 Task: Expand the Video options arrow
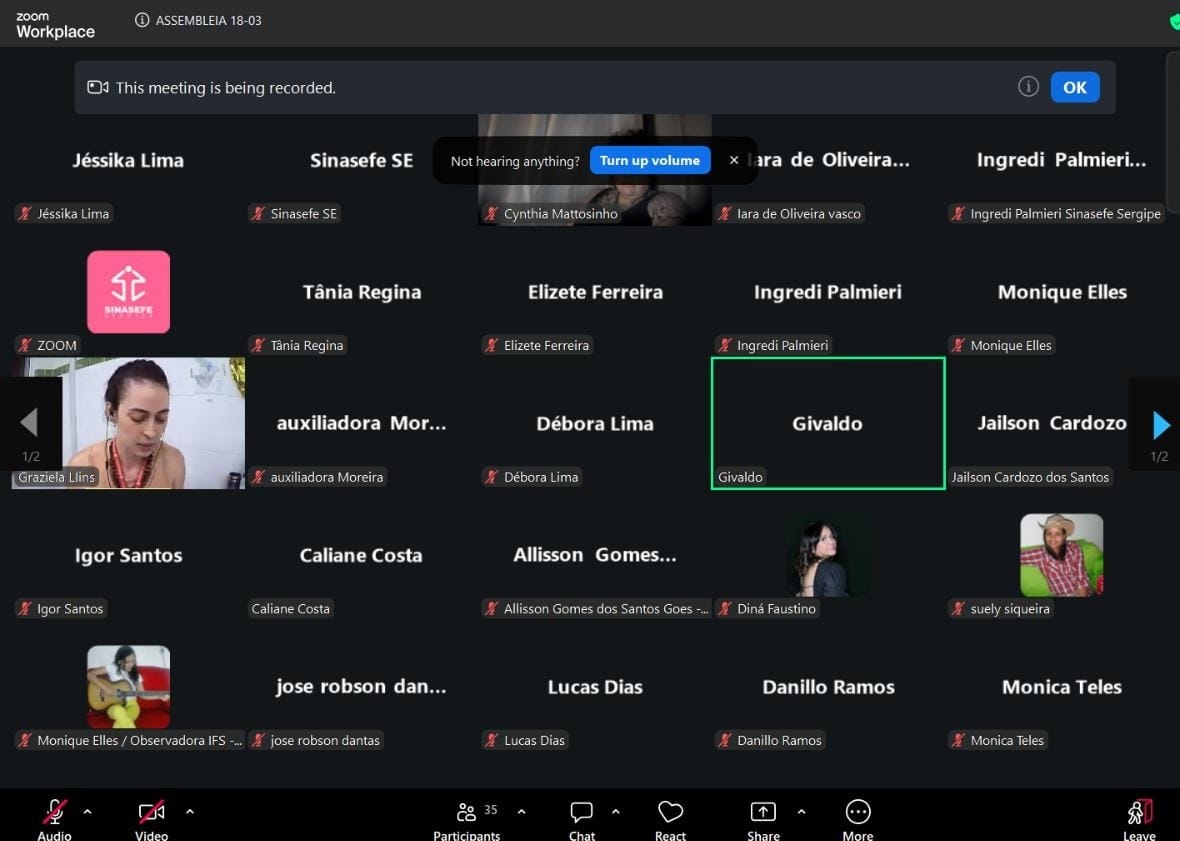tap(190, 812)
